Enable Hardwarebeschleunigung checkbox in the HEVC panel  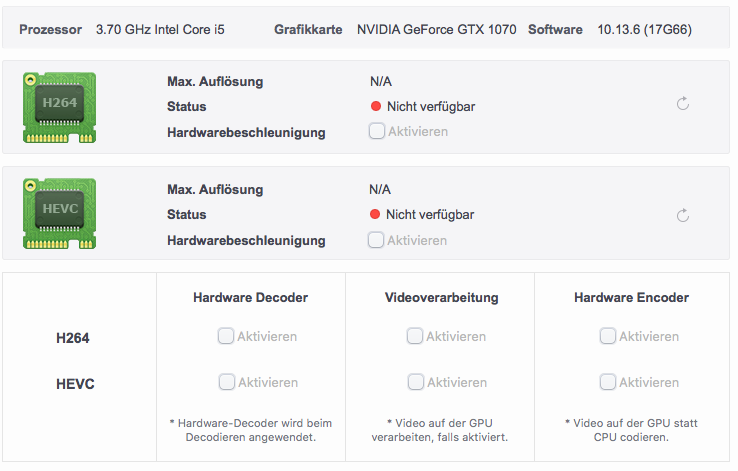tap(377, 240)
